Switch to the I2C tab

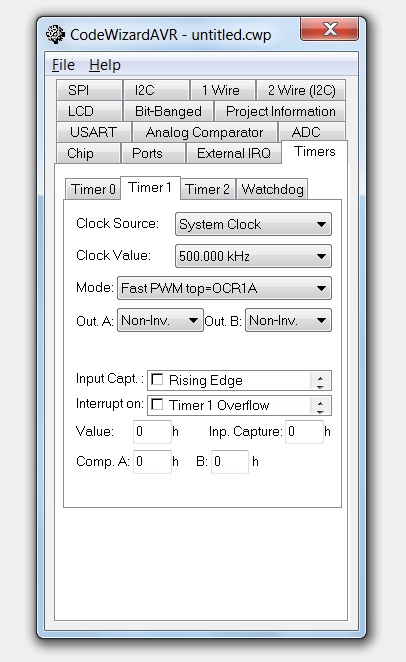(156, 90)
